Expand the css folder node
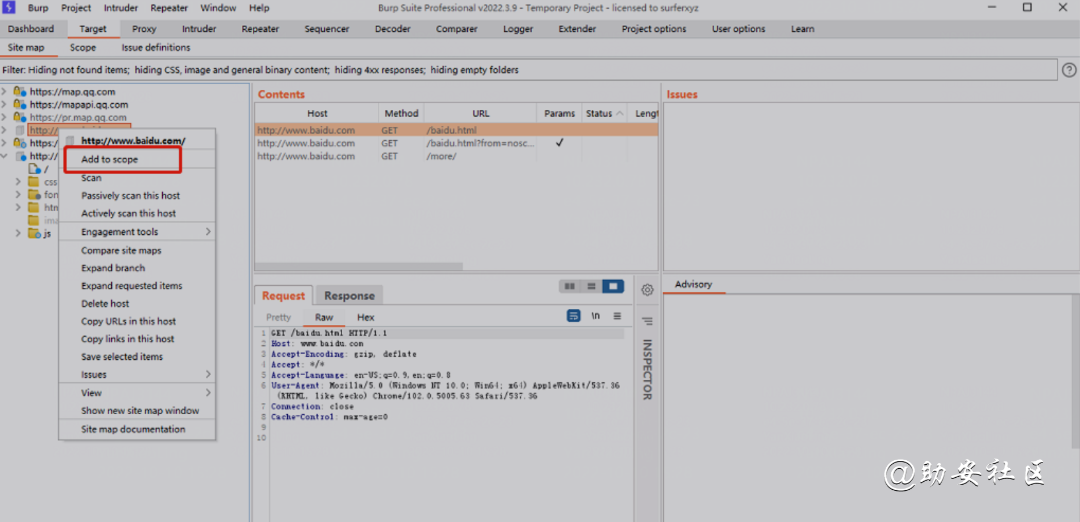 (x=19, y=182)
